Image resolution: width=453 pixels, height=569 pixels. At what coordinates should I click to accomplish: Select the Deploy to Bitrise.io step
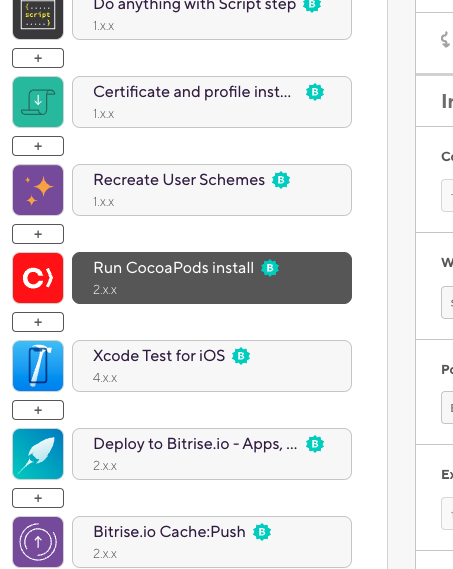(x=212, y=454)
